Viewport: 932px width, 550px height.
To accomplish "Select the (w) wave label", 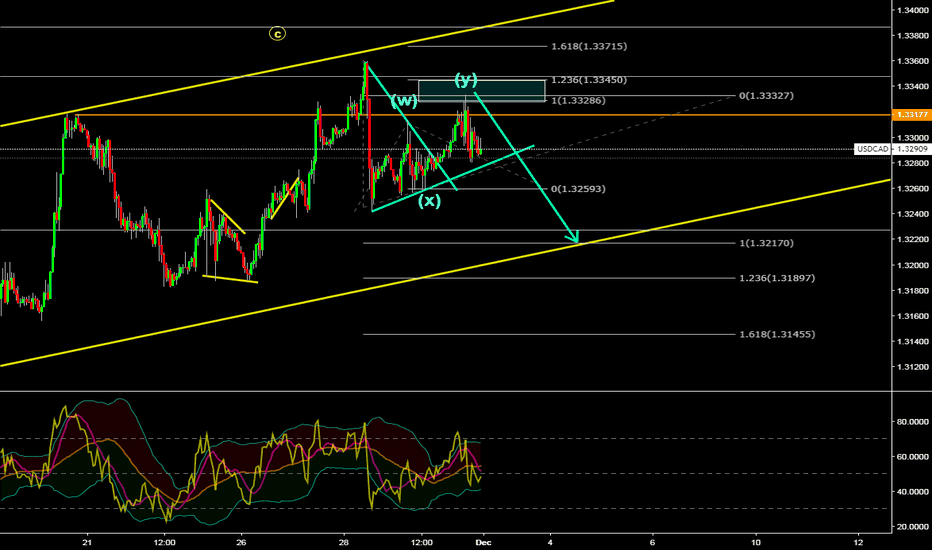I will pyautogui.click(x=404, y=102).
